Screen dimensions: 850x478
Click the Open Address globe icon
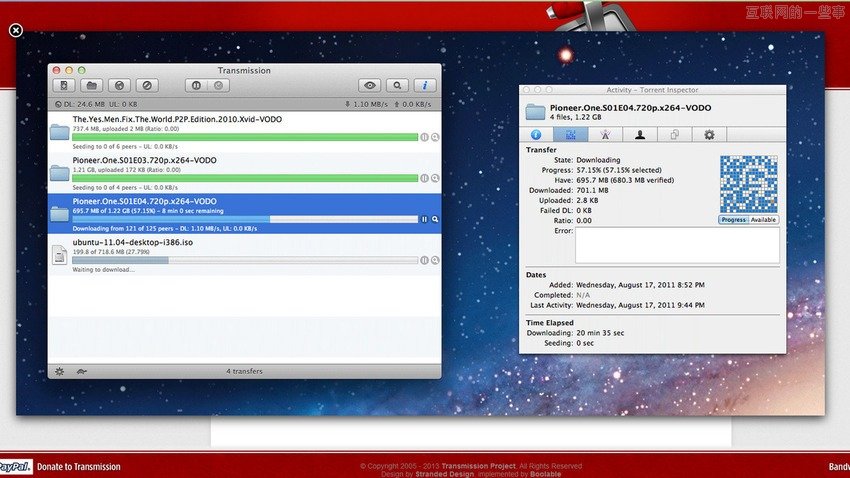119,86
